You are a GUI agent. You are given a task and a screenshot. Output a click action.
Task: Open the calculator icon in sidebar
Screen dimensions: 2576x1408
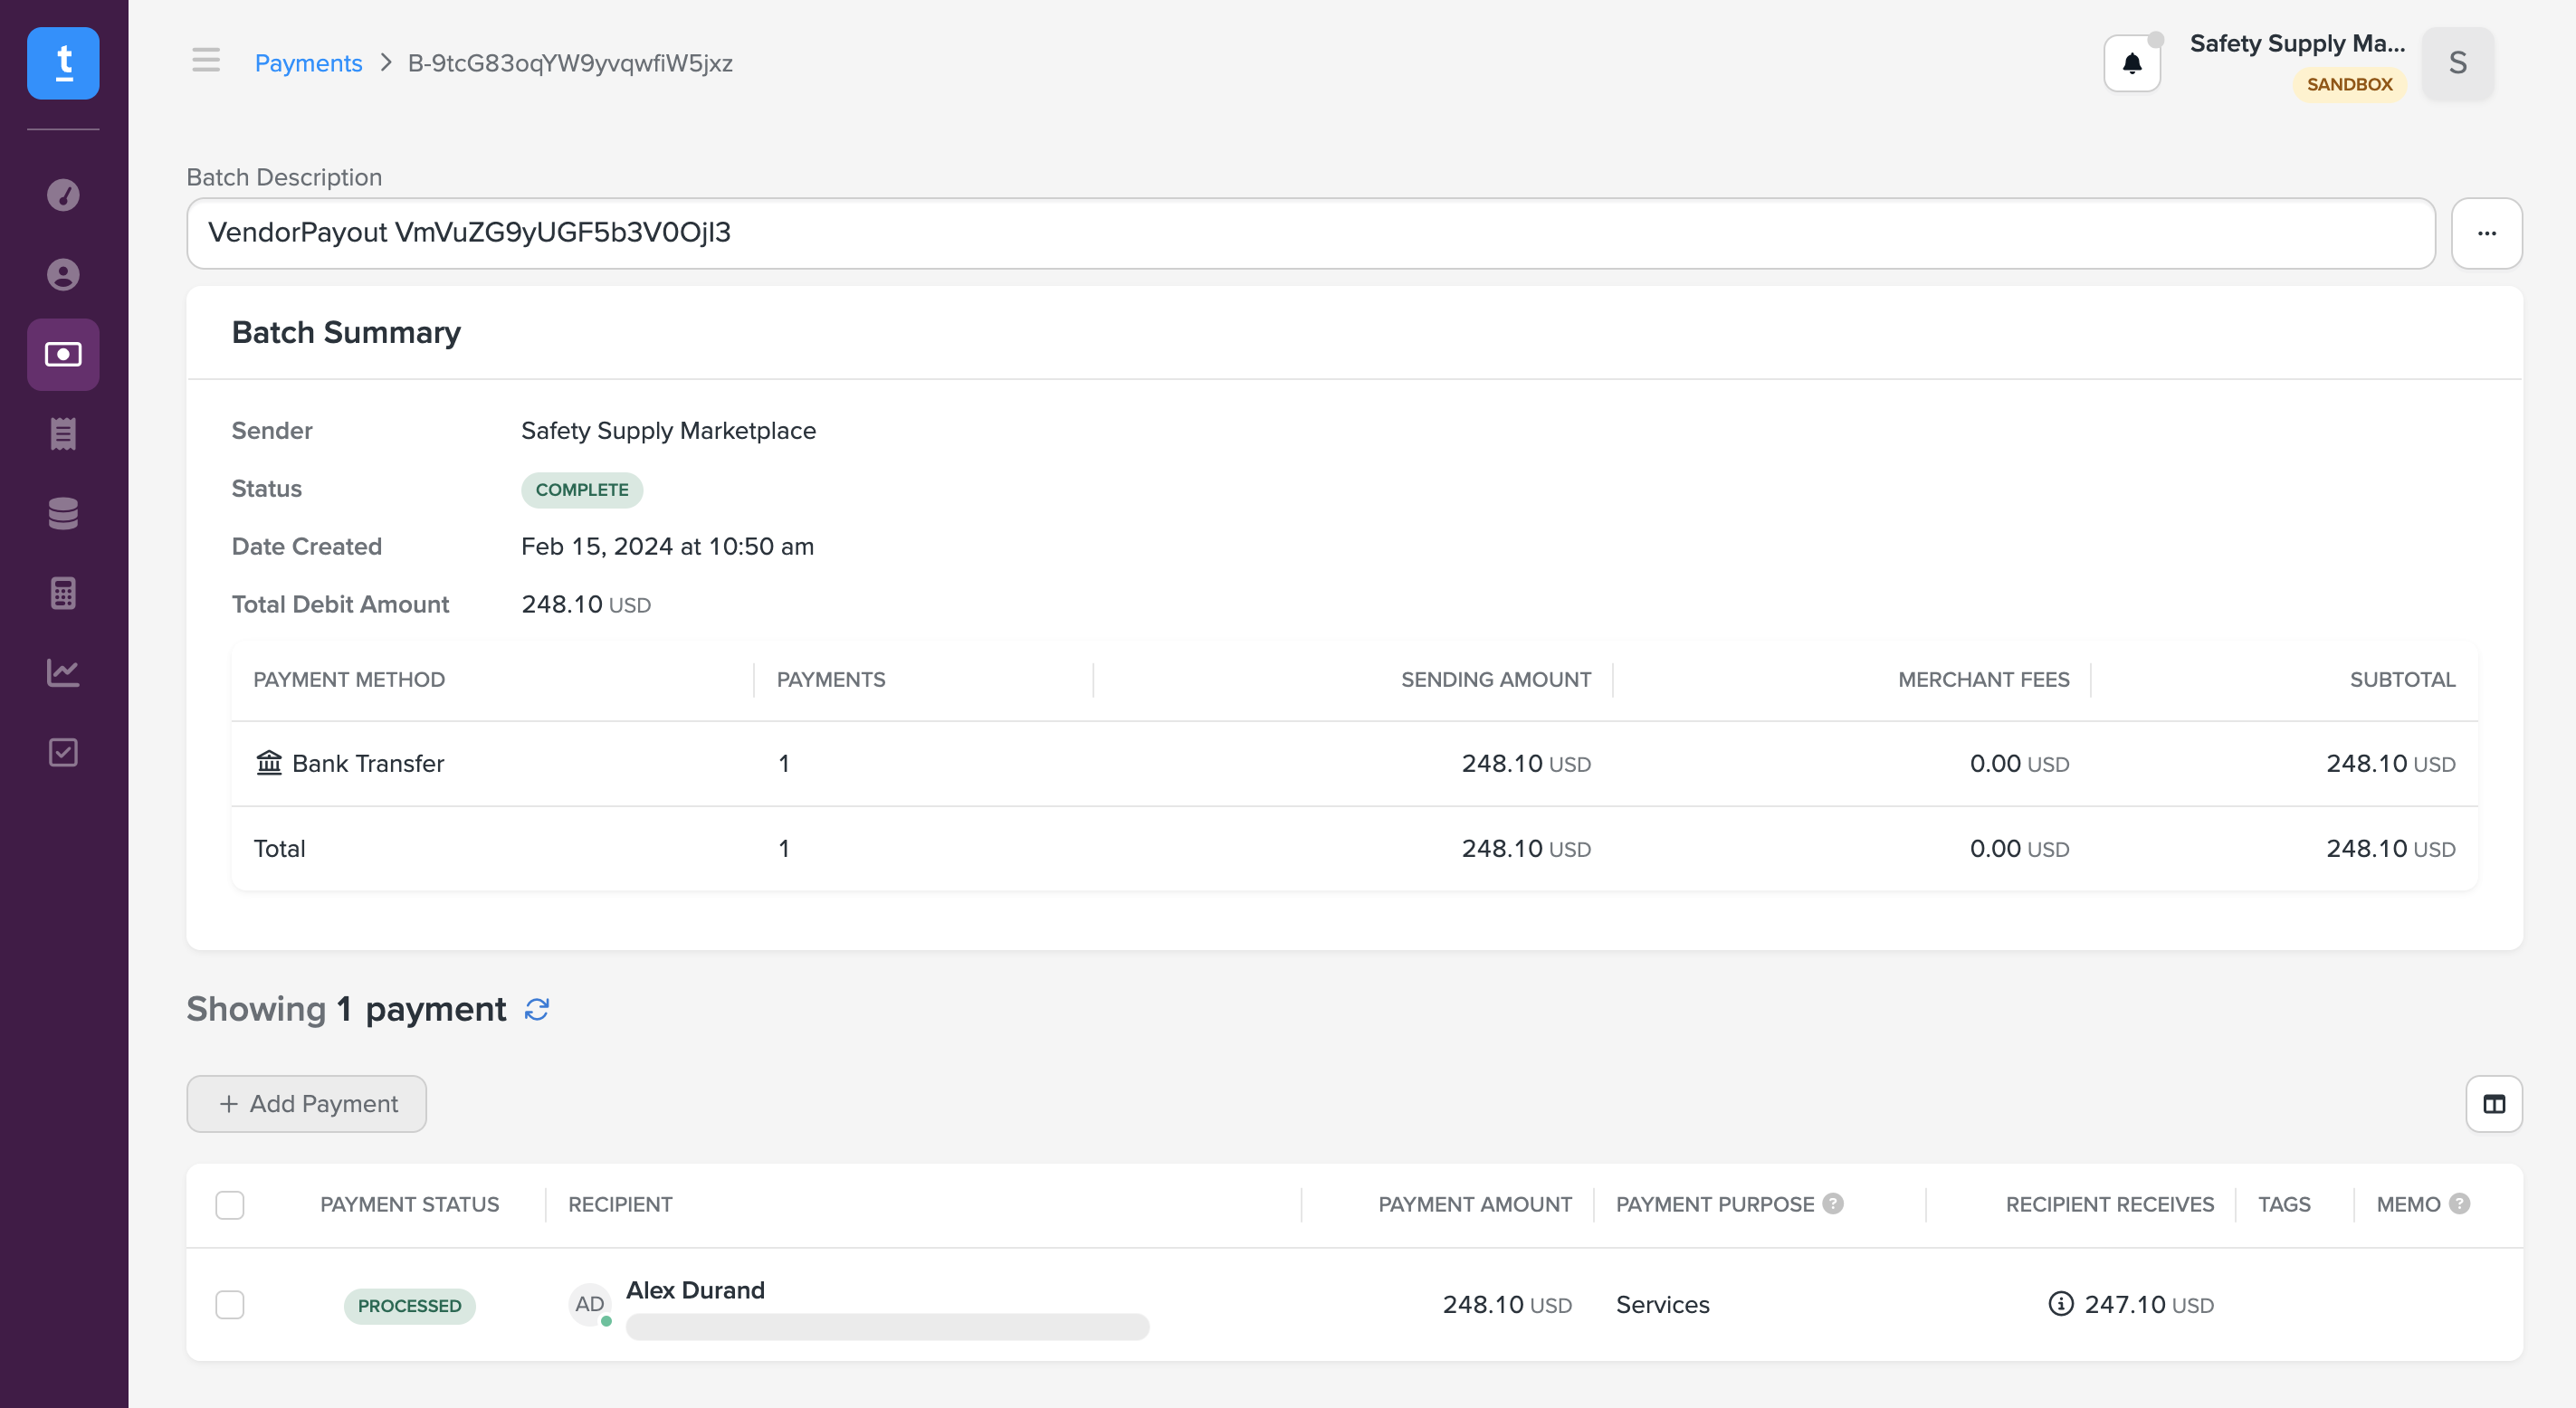pos(63,593)
